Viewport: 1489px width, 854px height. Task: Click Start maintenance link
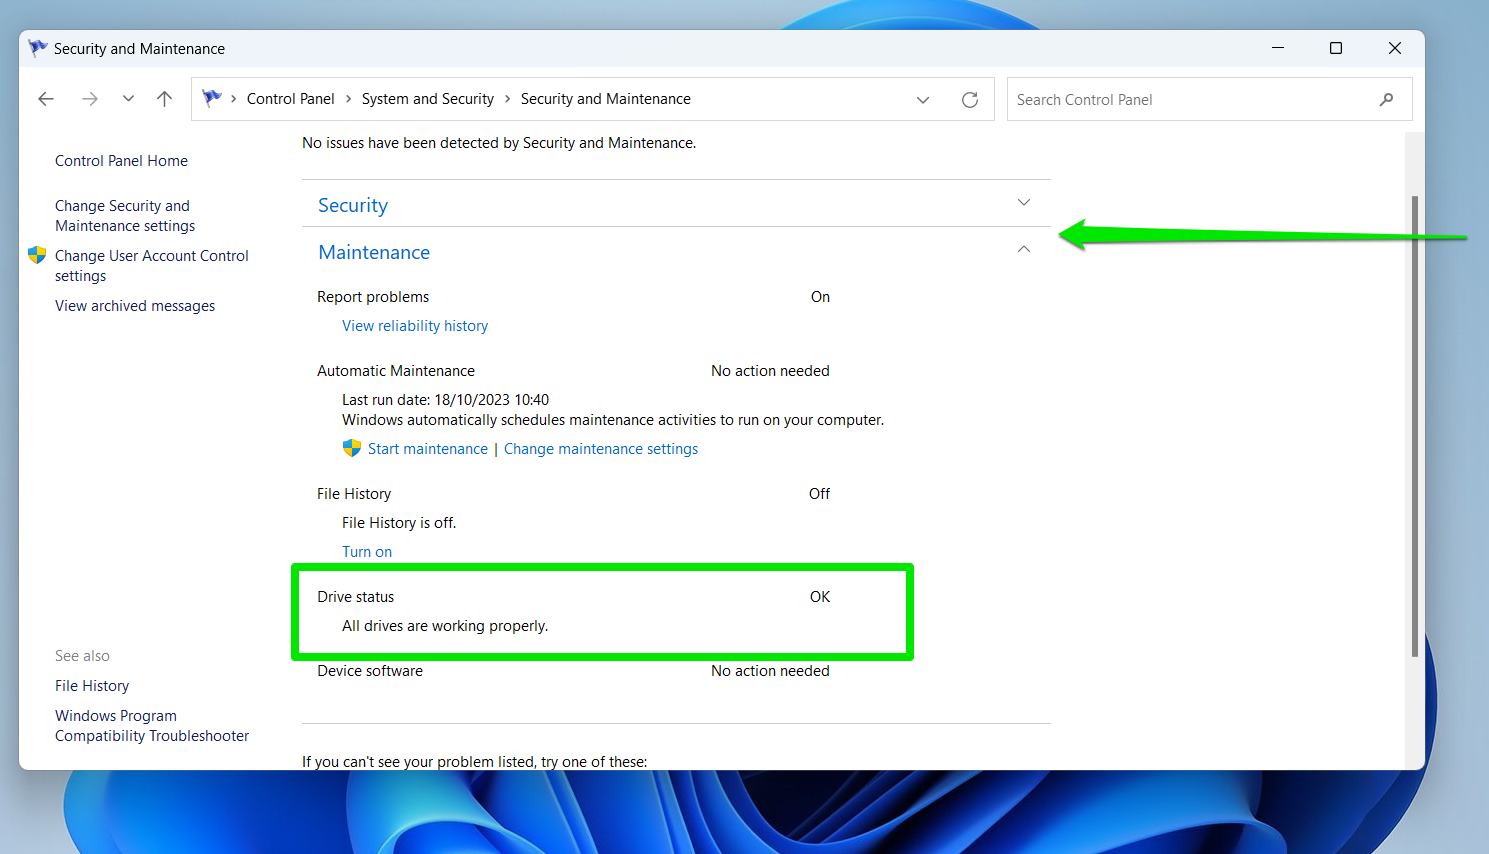pyautogui.click(x=428, y=449)
